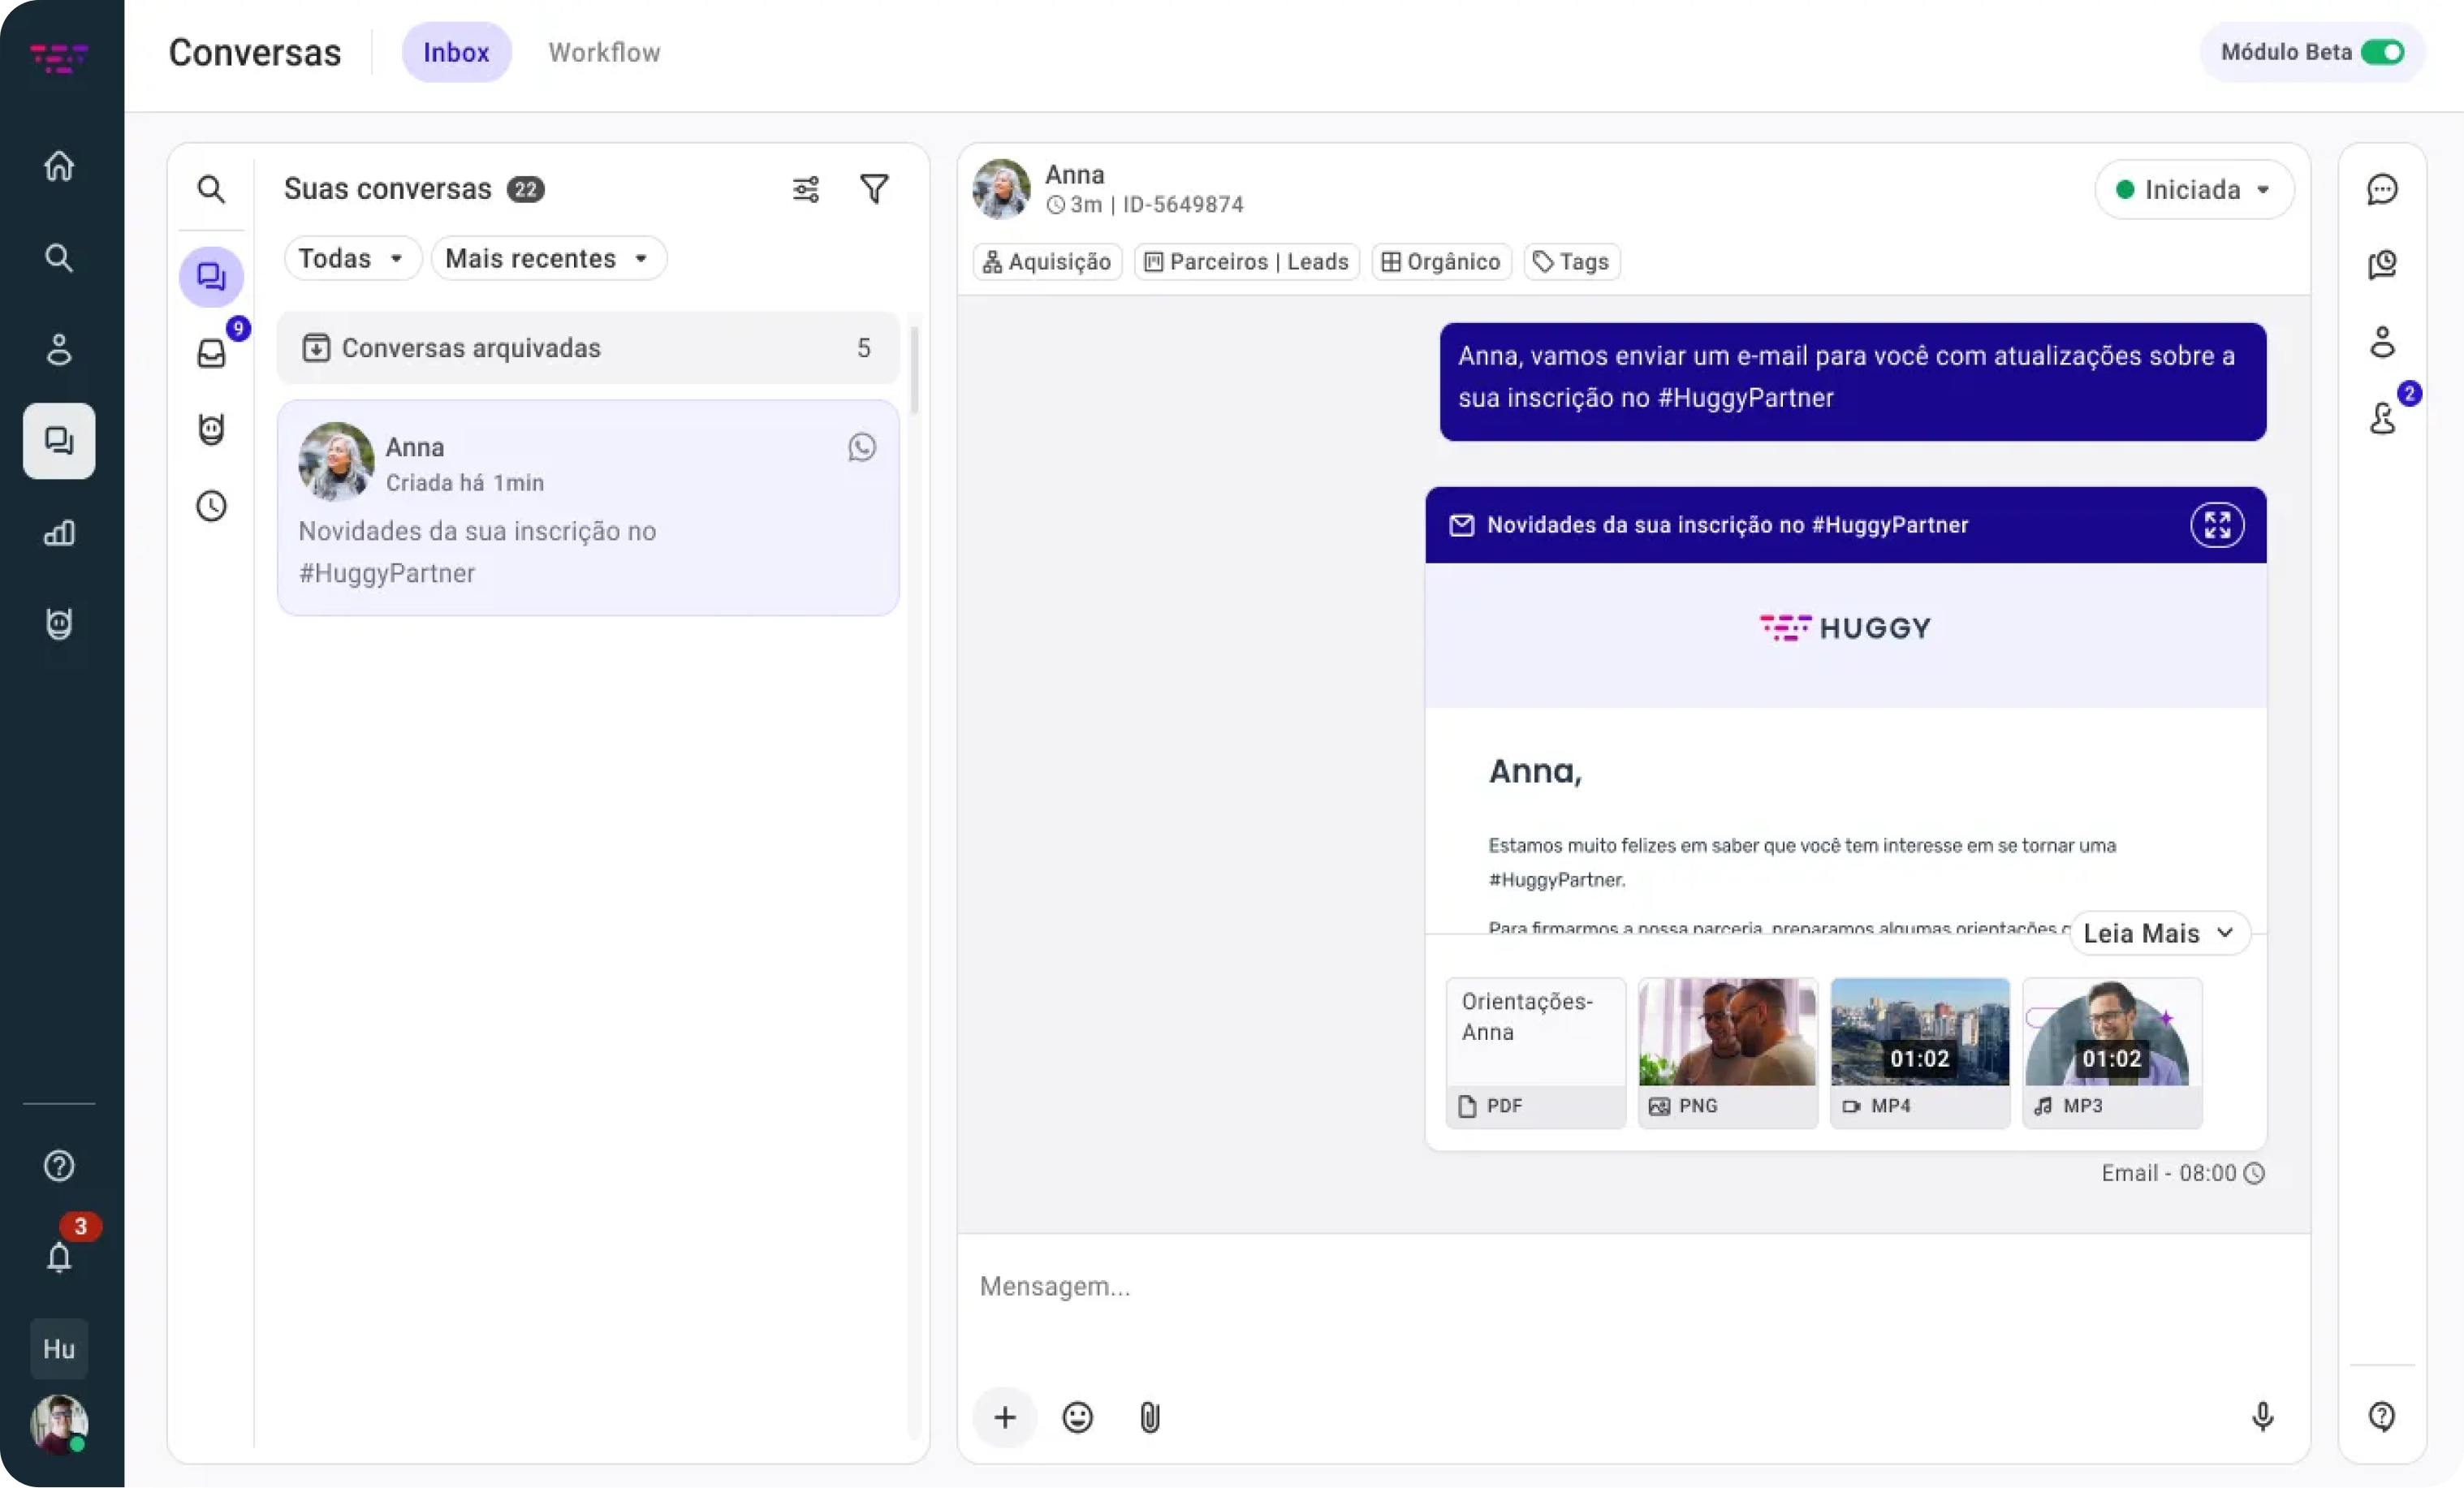Click the 22 conversations count badge

tap(525, 189)
